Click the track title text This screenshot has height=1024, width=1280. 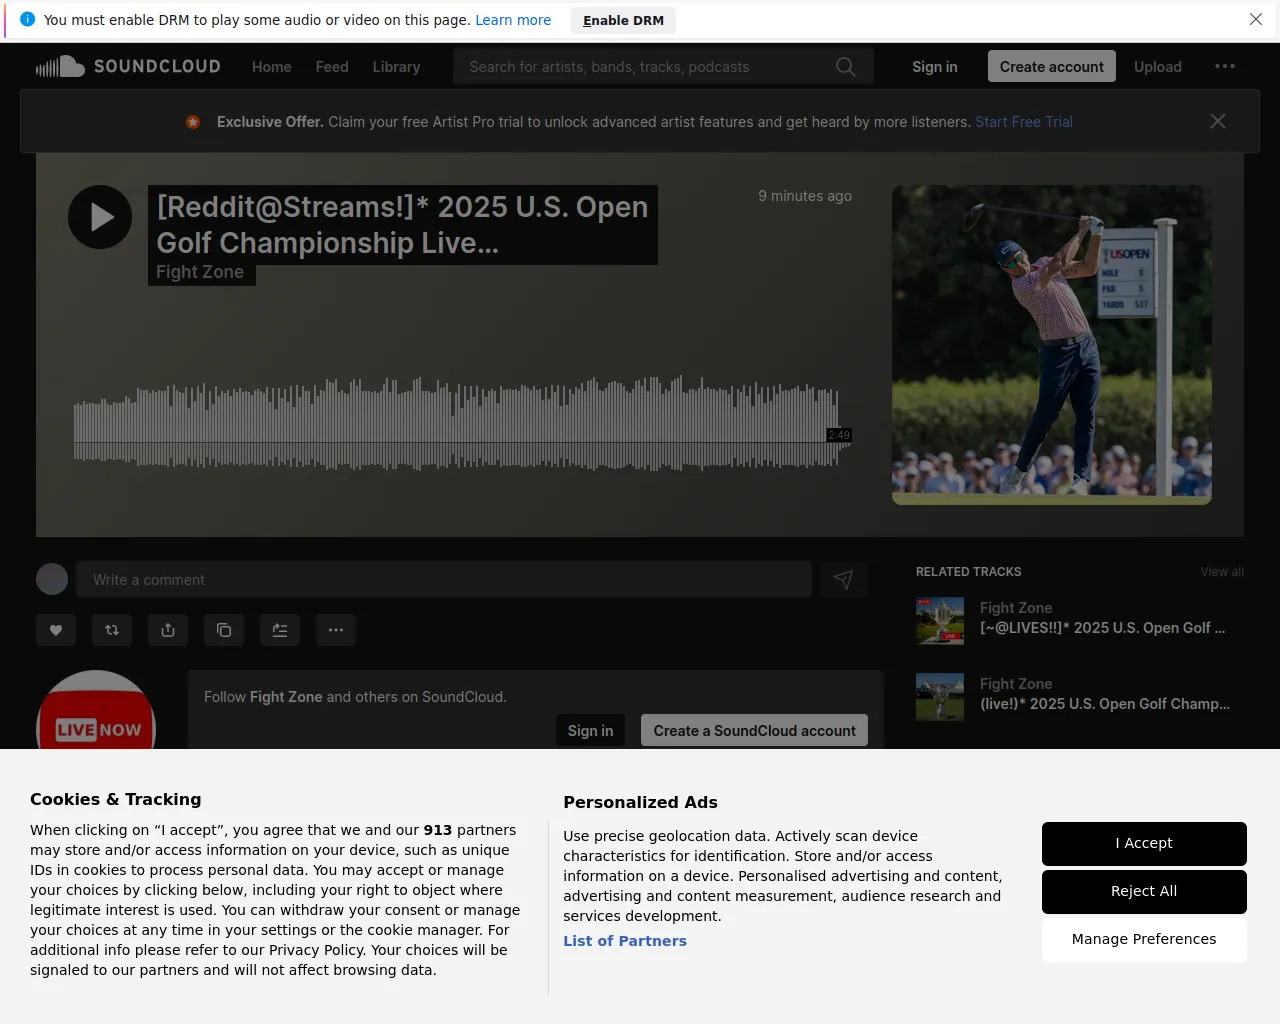403,225
